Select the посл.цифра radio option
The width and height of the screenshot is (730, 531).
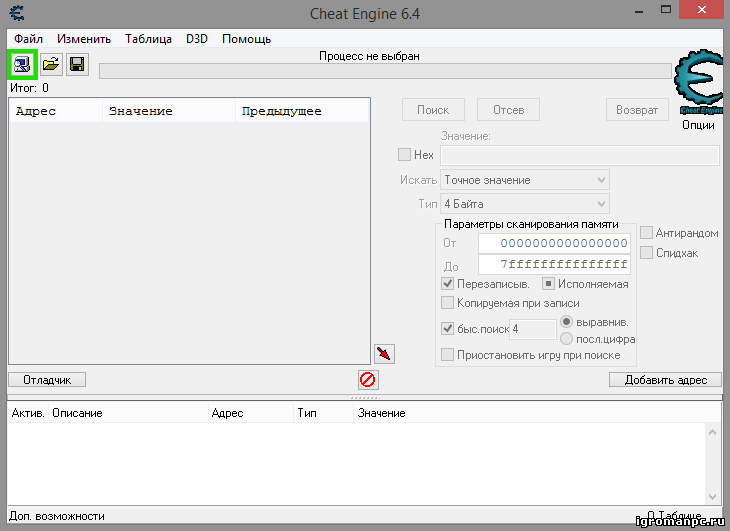click(566, 339)
